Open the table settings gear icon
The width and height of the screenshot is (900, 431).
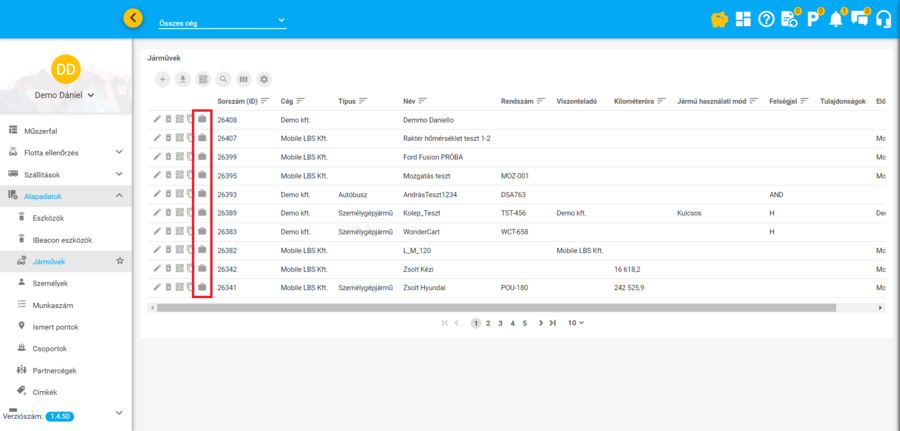264,79
